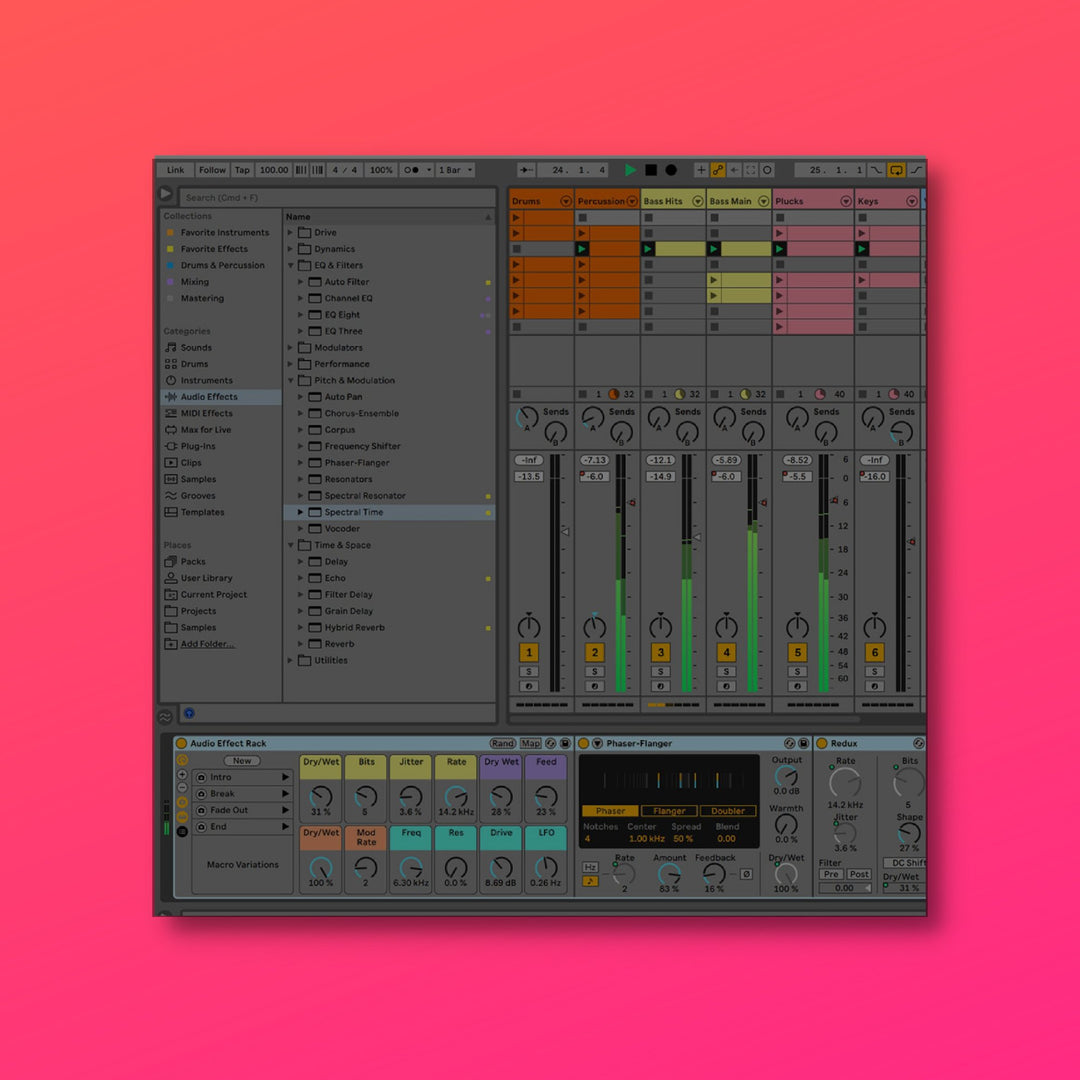Viewport: 1080px width, 1080px height.
Task: Toggle the automation arm chain-link button
Action: (x=718, y=170)
